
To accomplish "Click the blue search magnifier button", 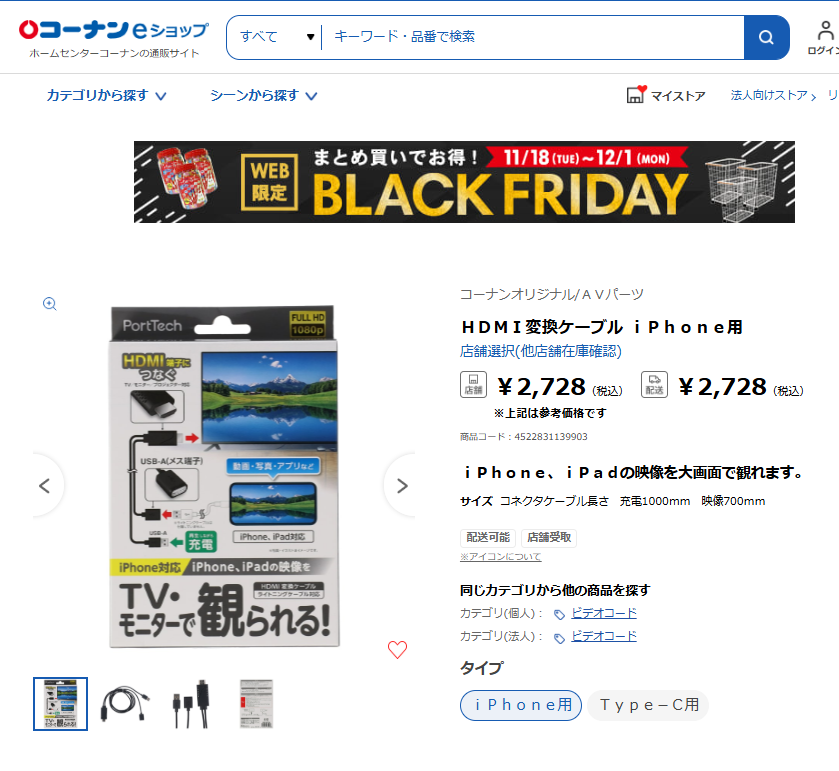I will [x=766, y=37].
